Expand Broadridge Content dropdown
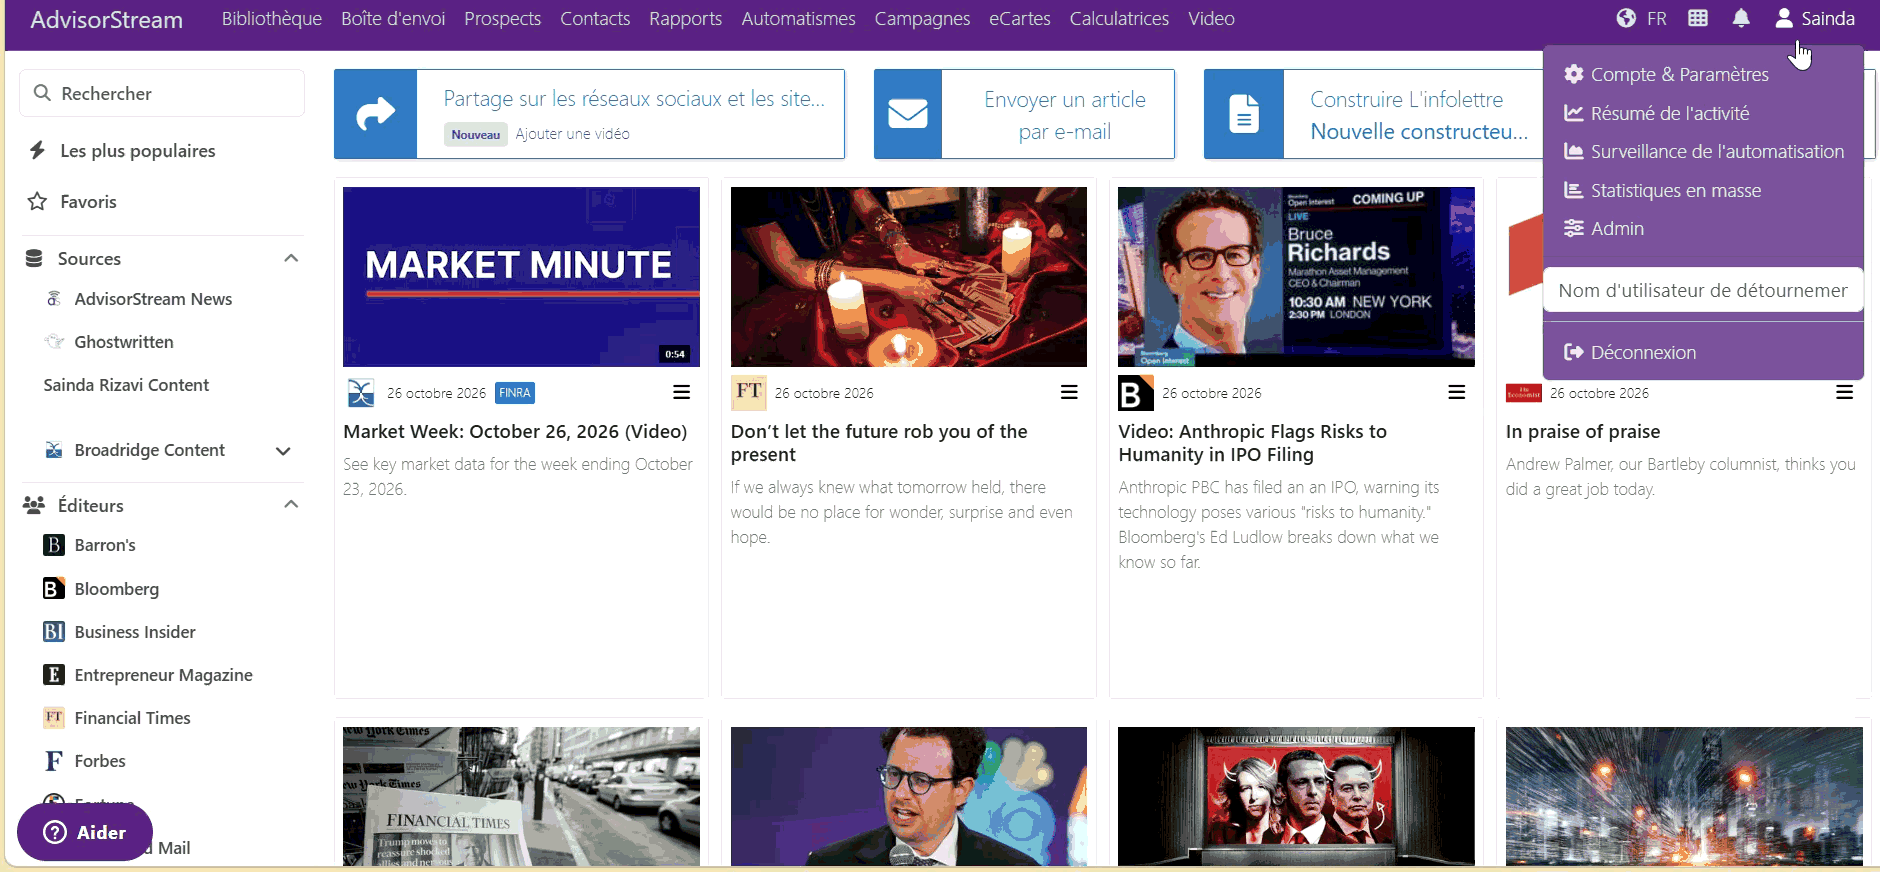Screen dimensions: 1880x872 coord(283,451)
